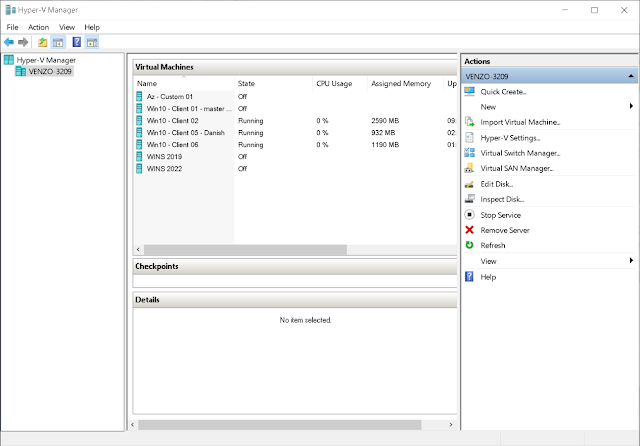Click the WINS 2019 VM icon
The width and height of the screenshot is (640, 446).
click(x=139, y=157)
